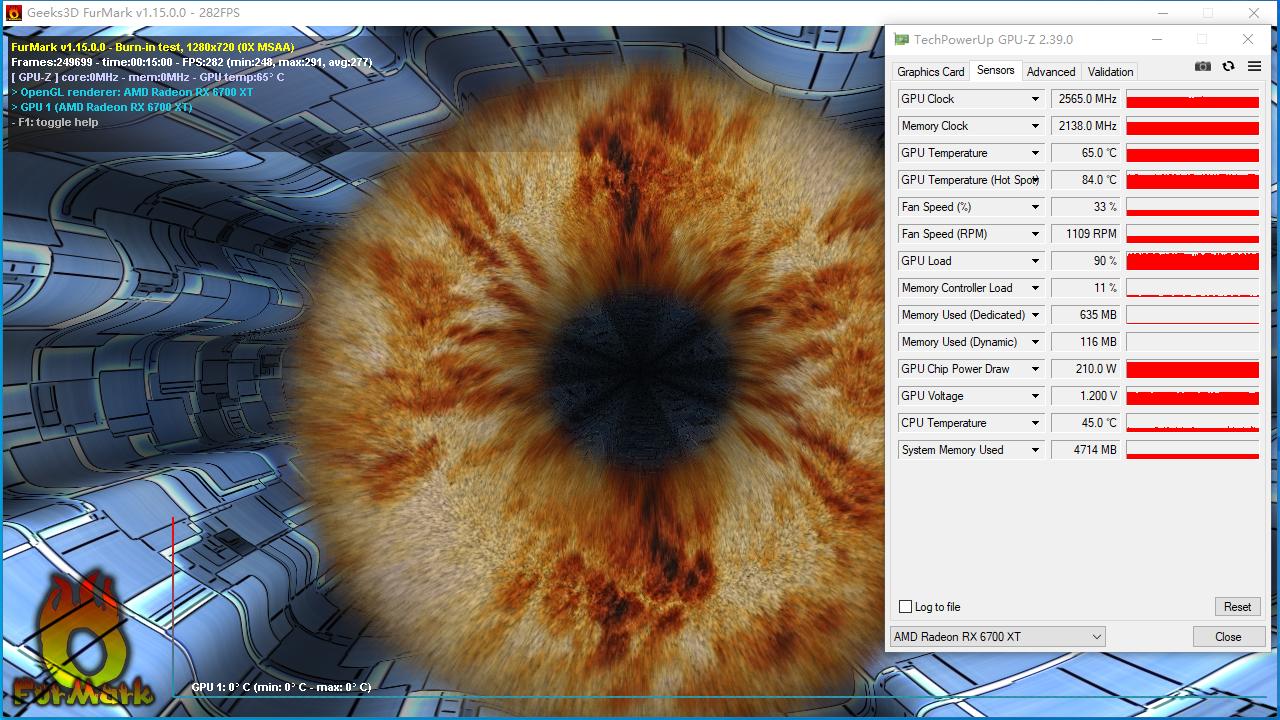The image size is (1280, 720).
Task: Click the Close button in GPU-Z
Action: click(x=1228, y=637)
